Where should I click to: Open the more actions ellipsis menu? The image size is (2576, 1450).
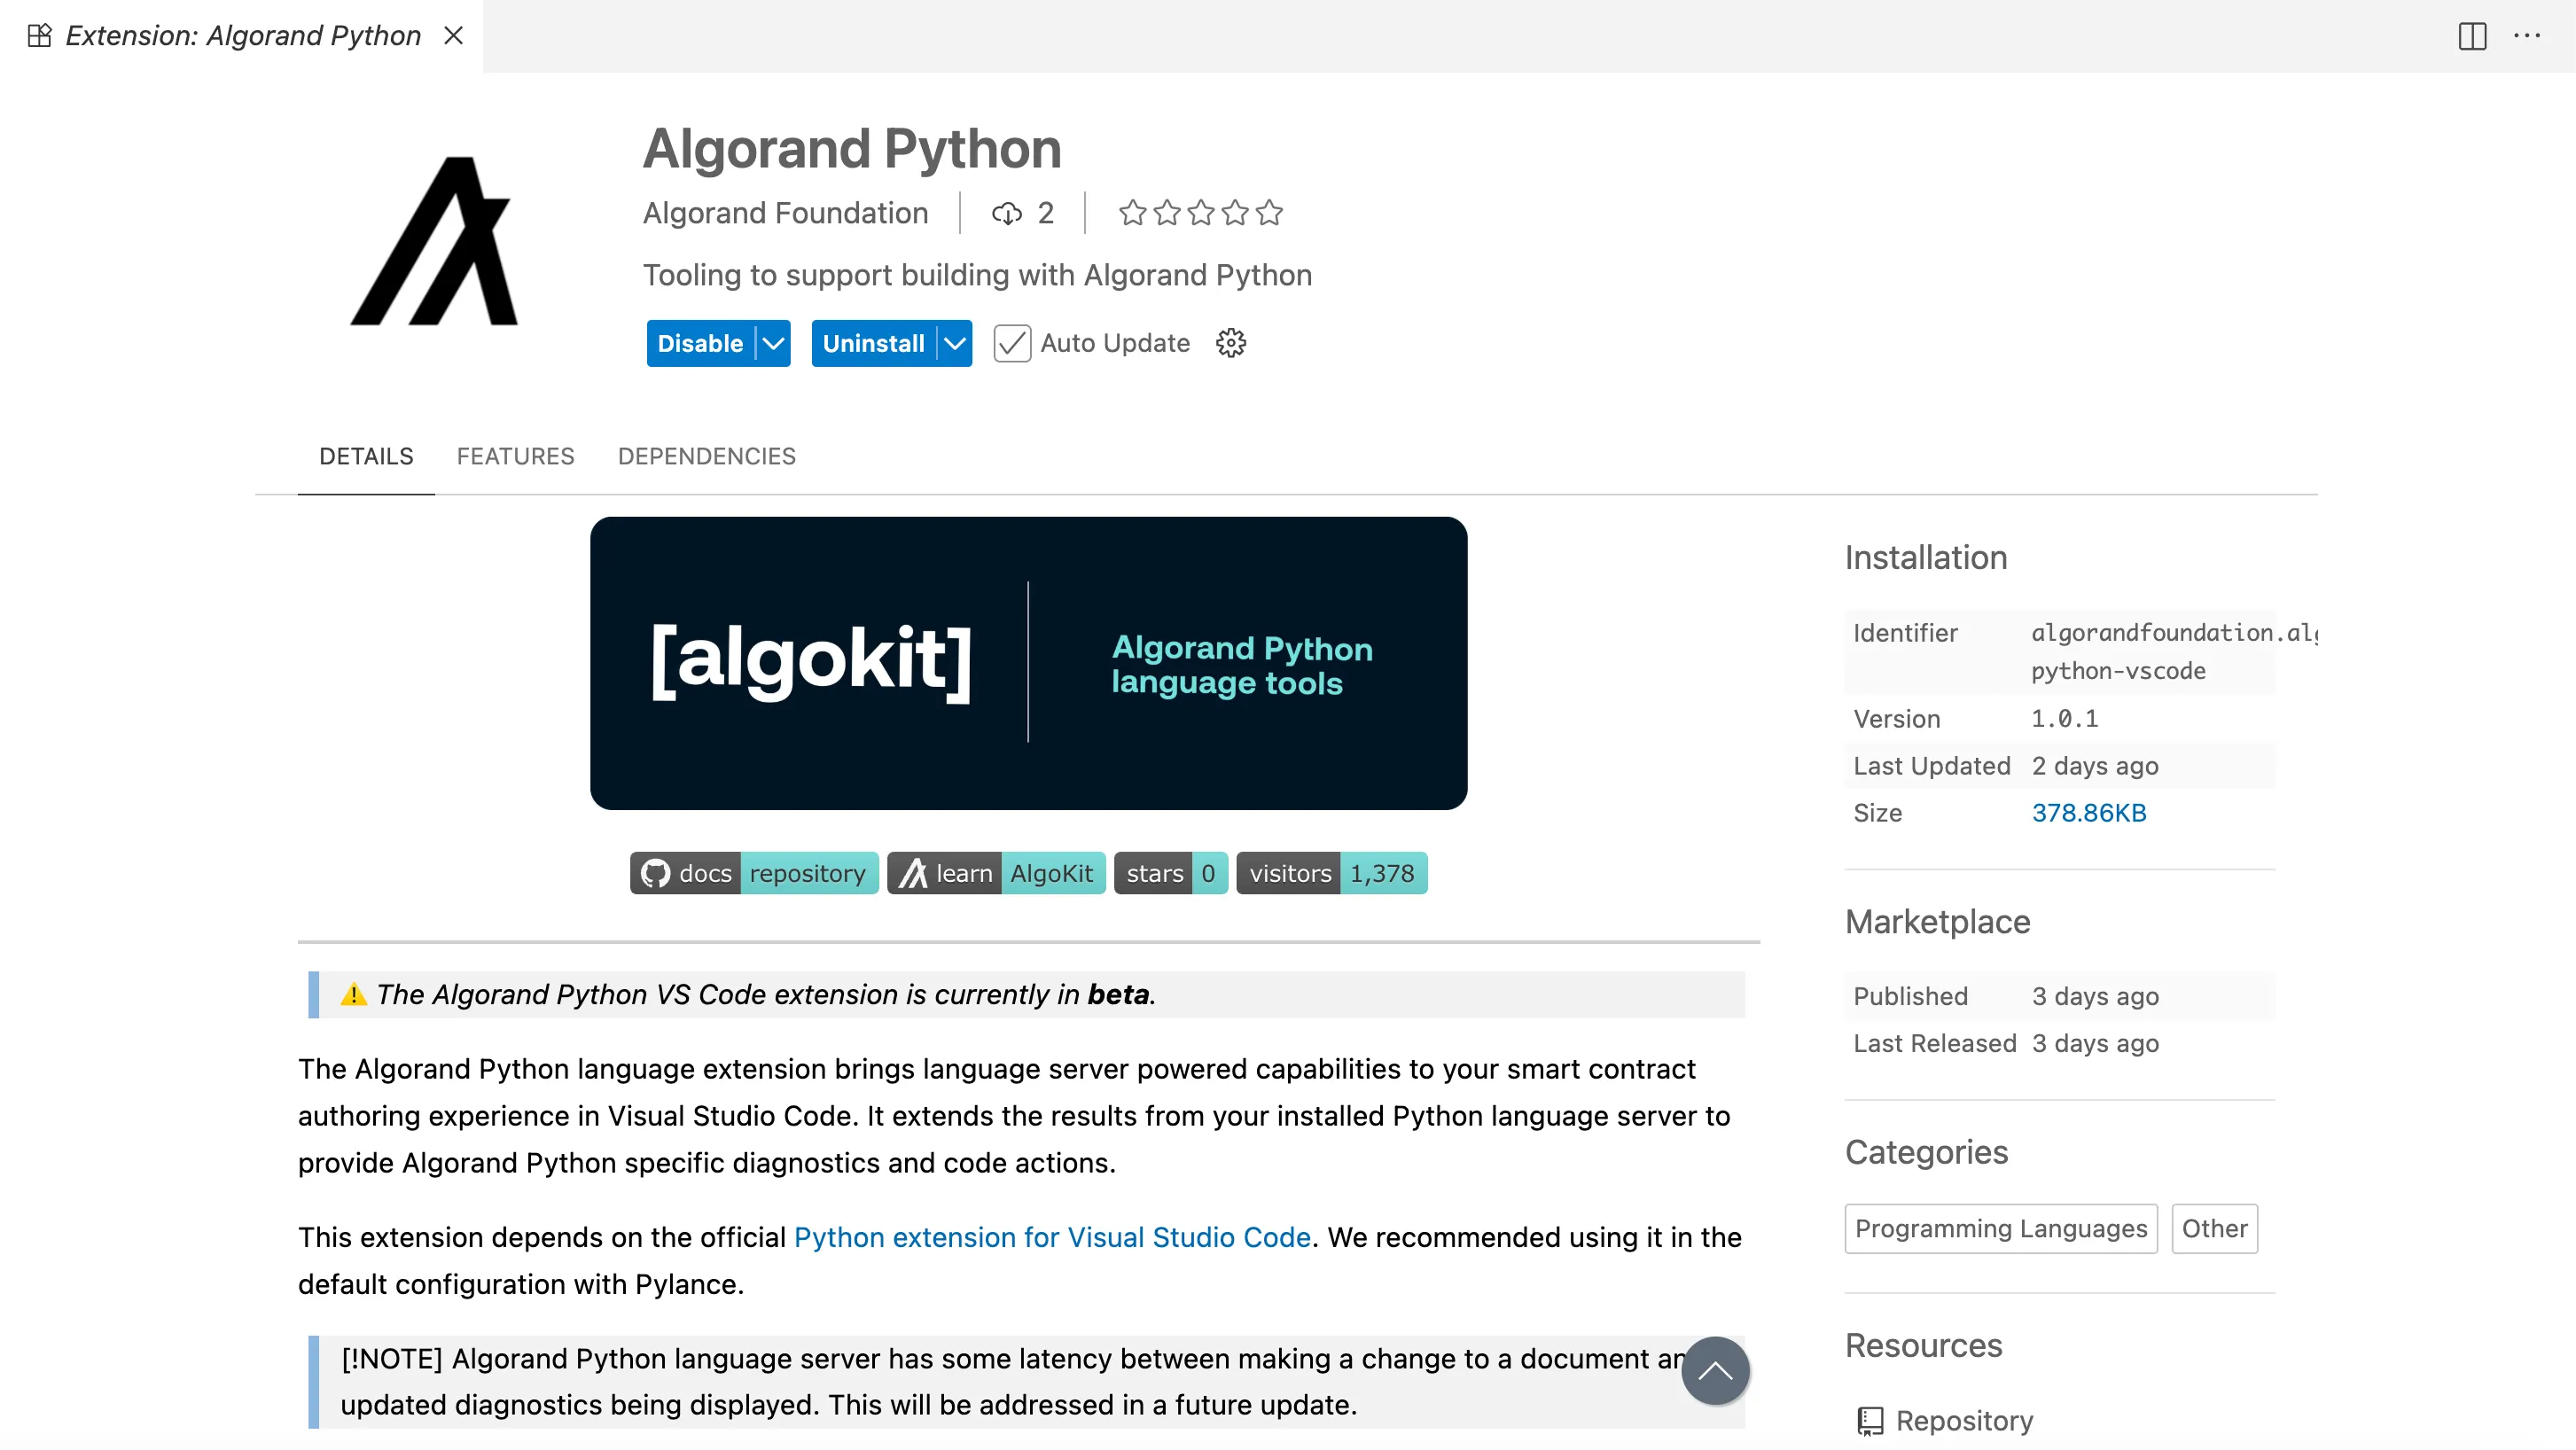tap(2529, 36)
